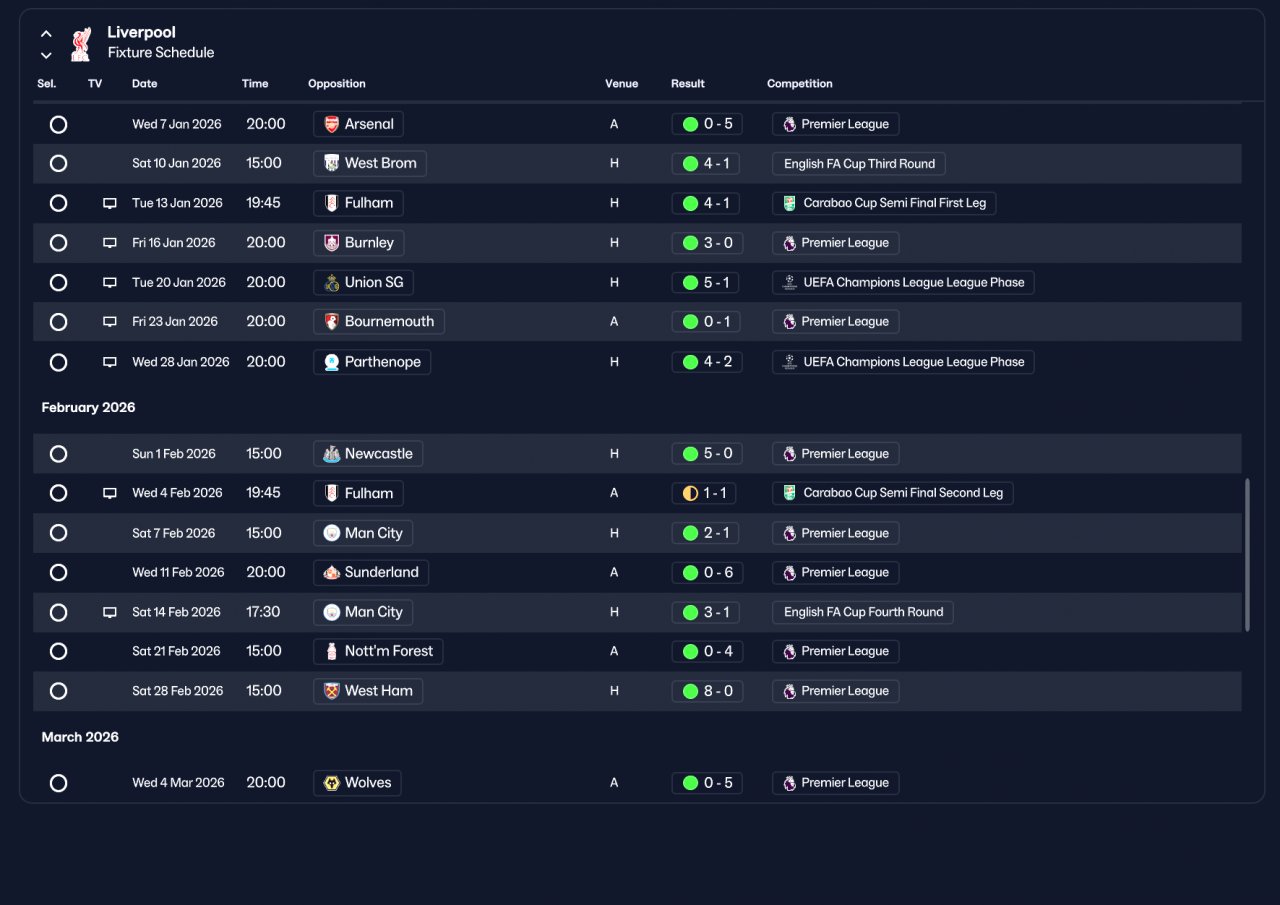Click TV icon on Burnley row
This screenshot has height=905, width=1280.
click(110, 243)
